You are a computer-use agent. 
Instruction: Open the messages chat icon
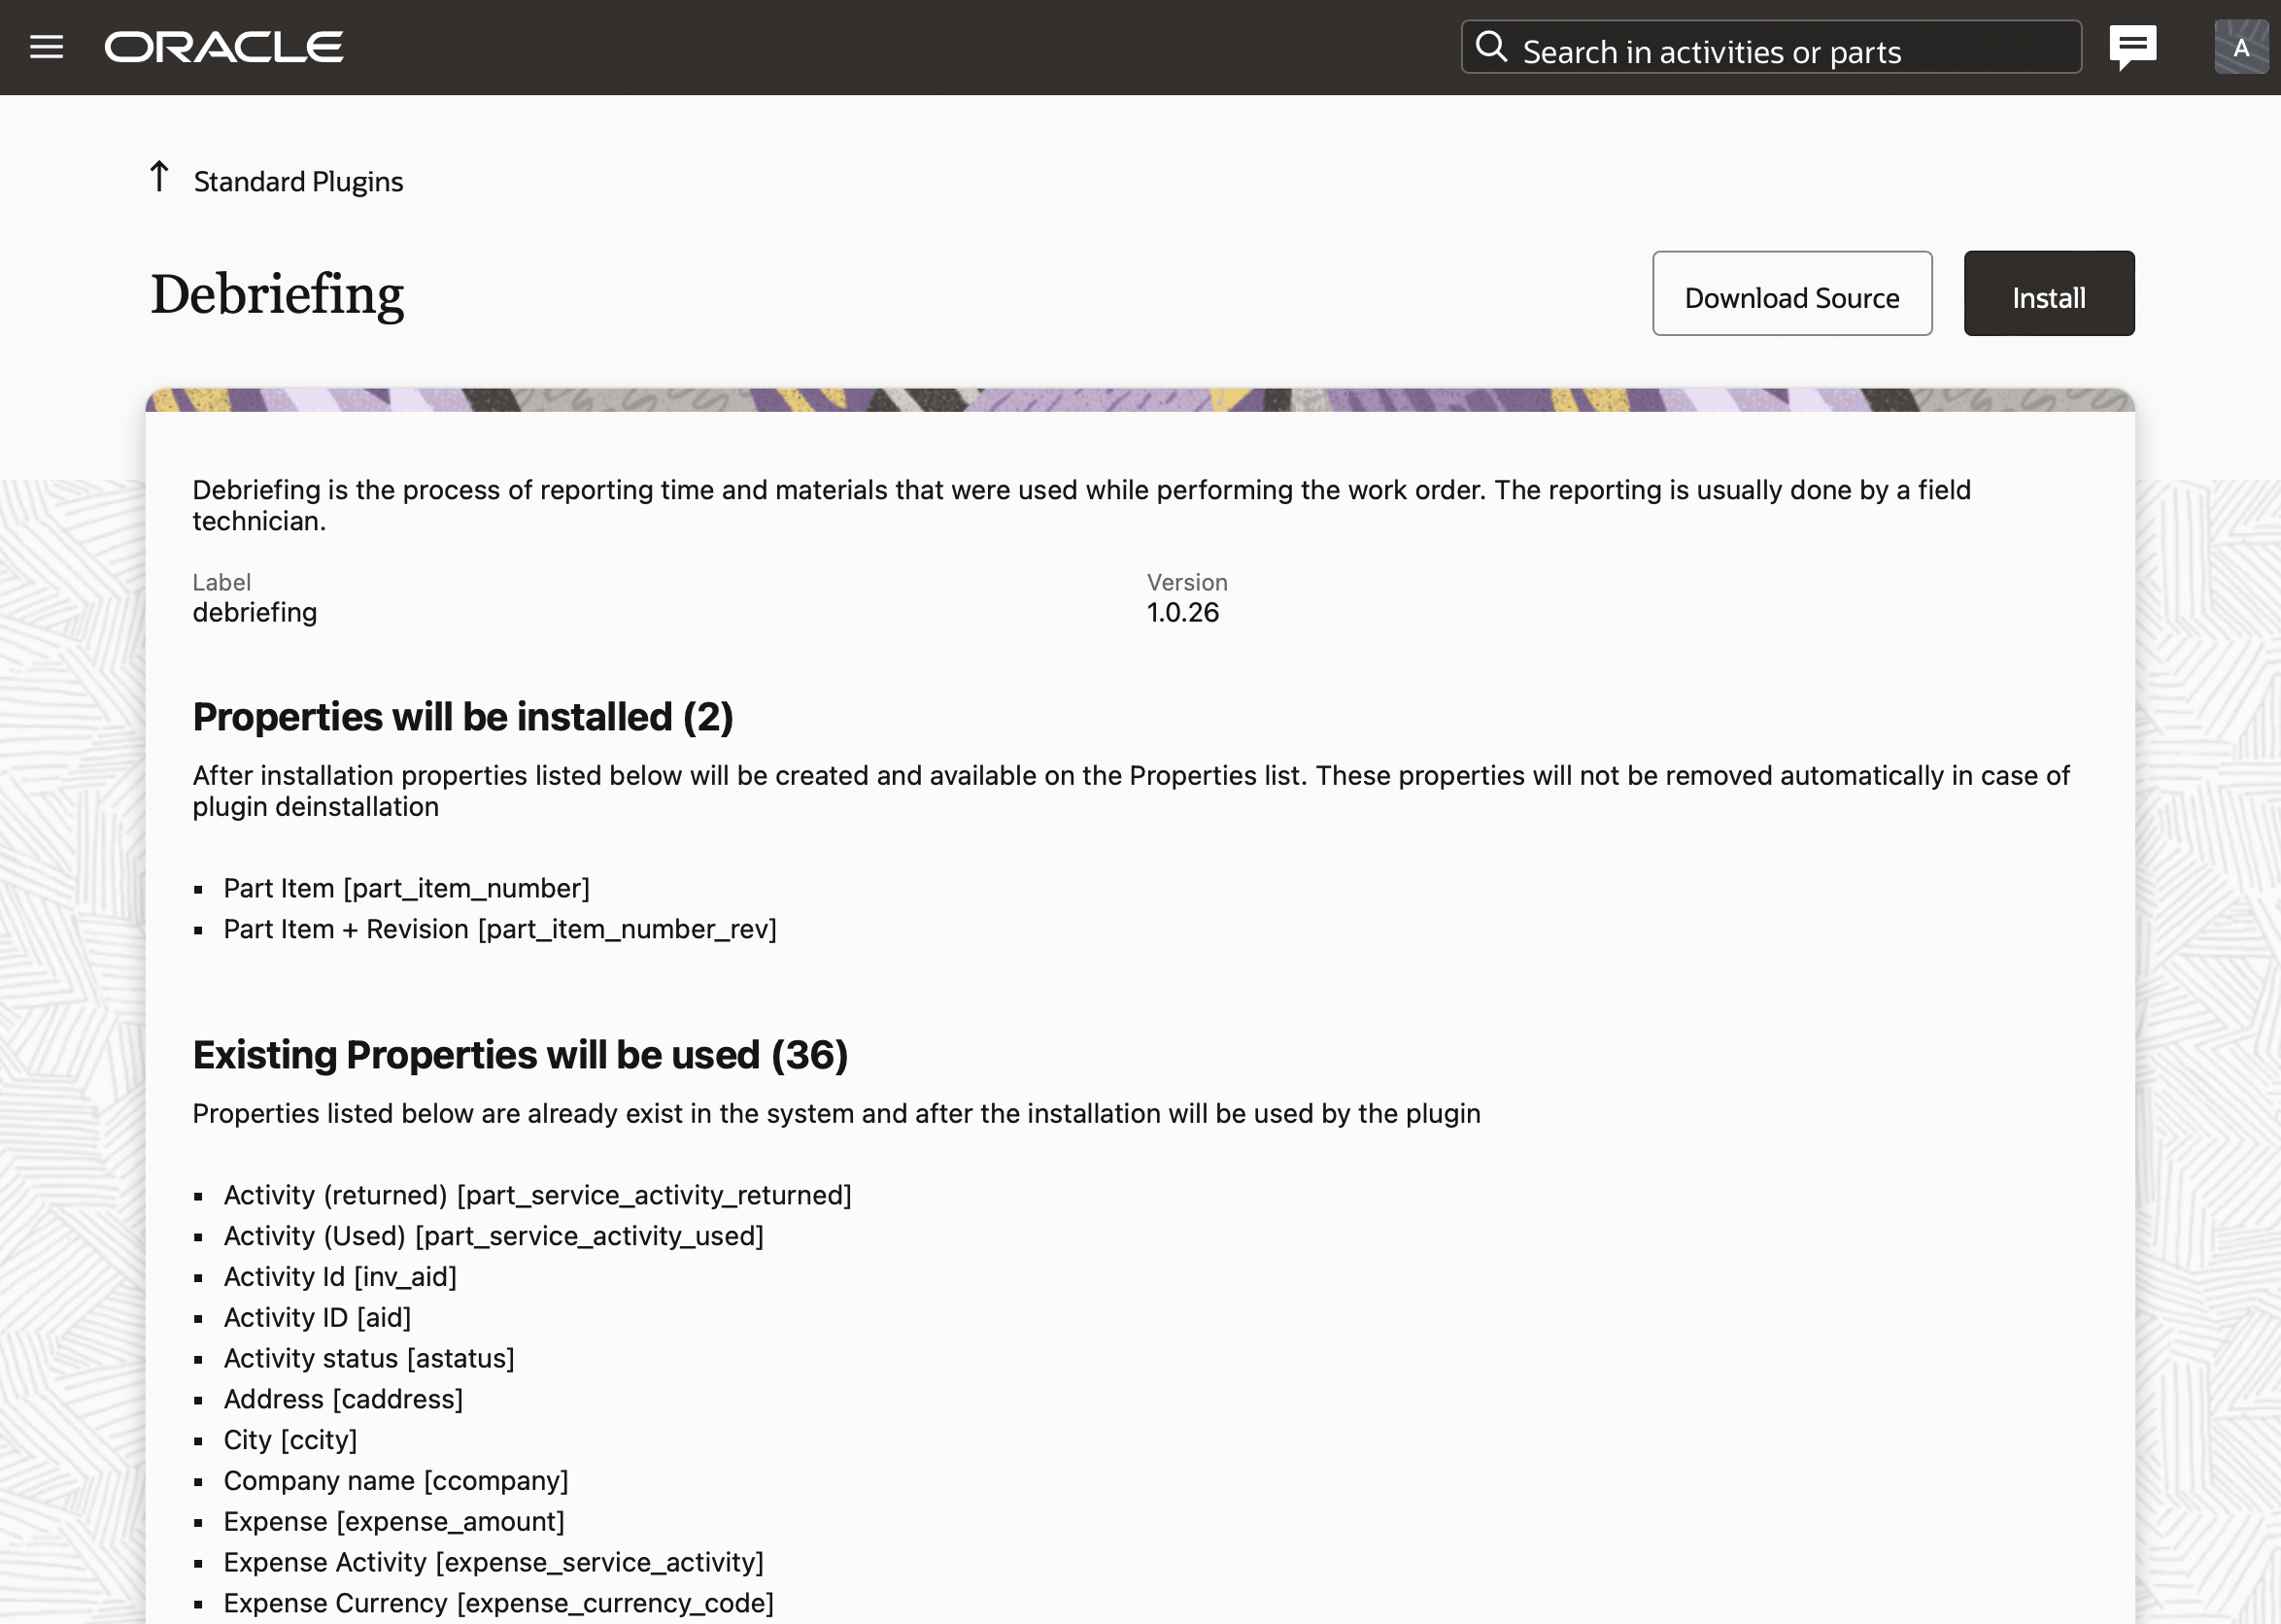tap(2132, 47)
